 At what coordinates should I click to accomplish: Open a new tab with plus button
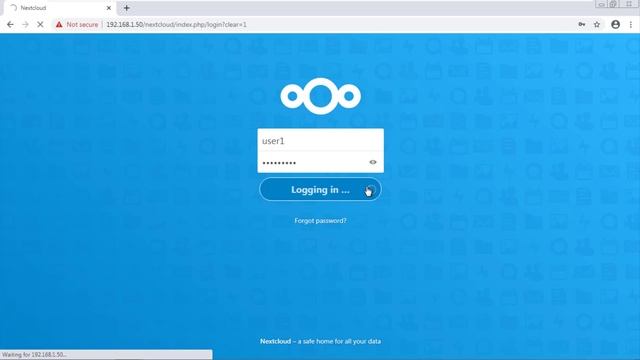tap(127, 8)
